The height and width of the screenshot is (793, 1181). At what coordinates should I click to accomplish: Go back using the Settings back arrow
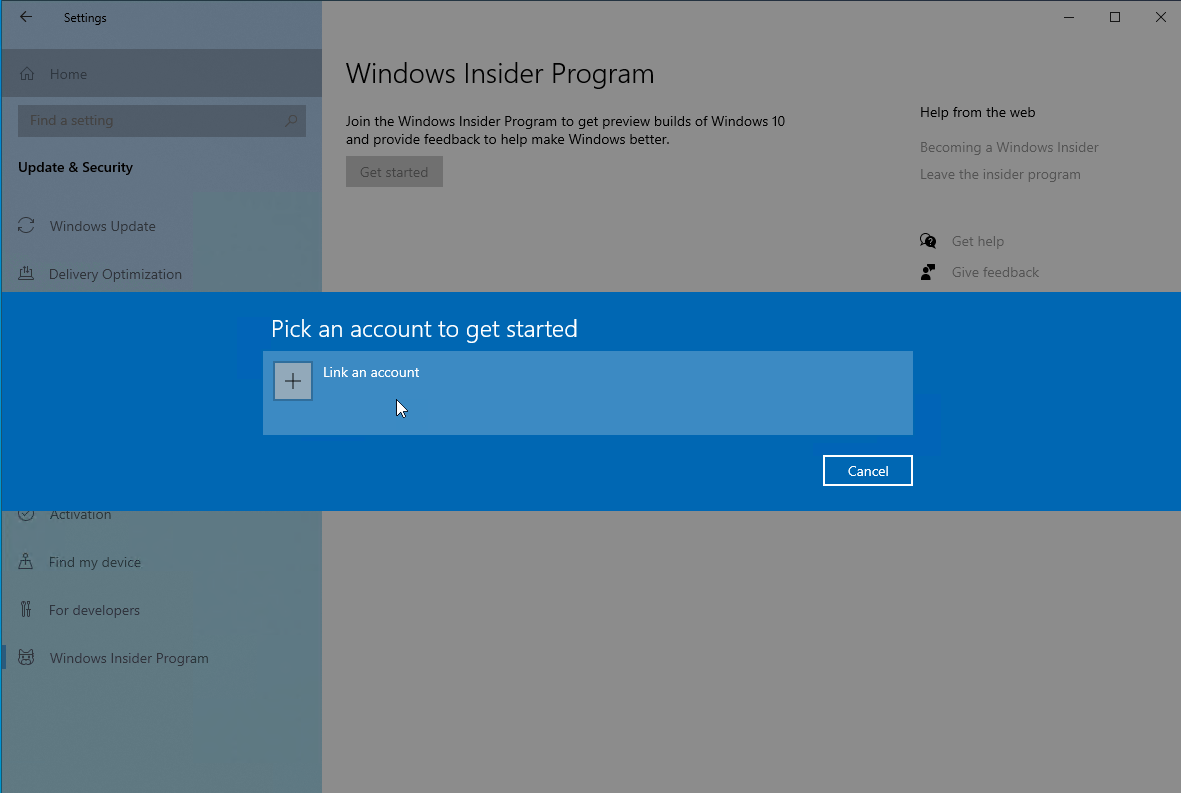26,17
